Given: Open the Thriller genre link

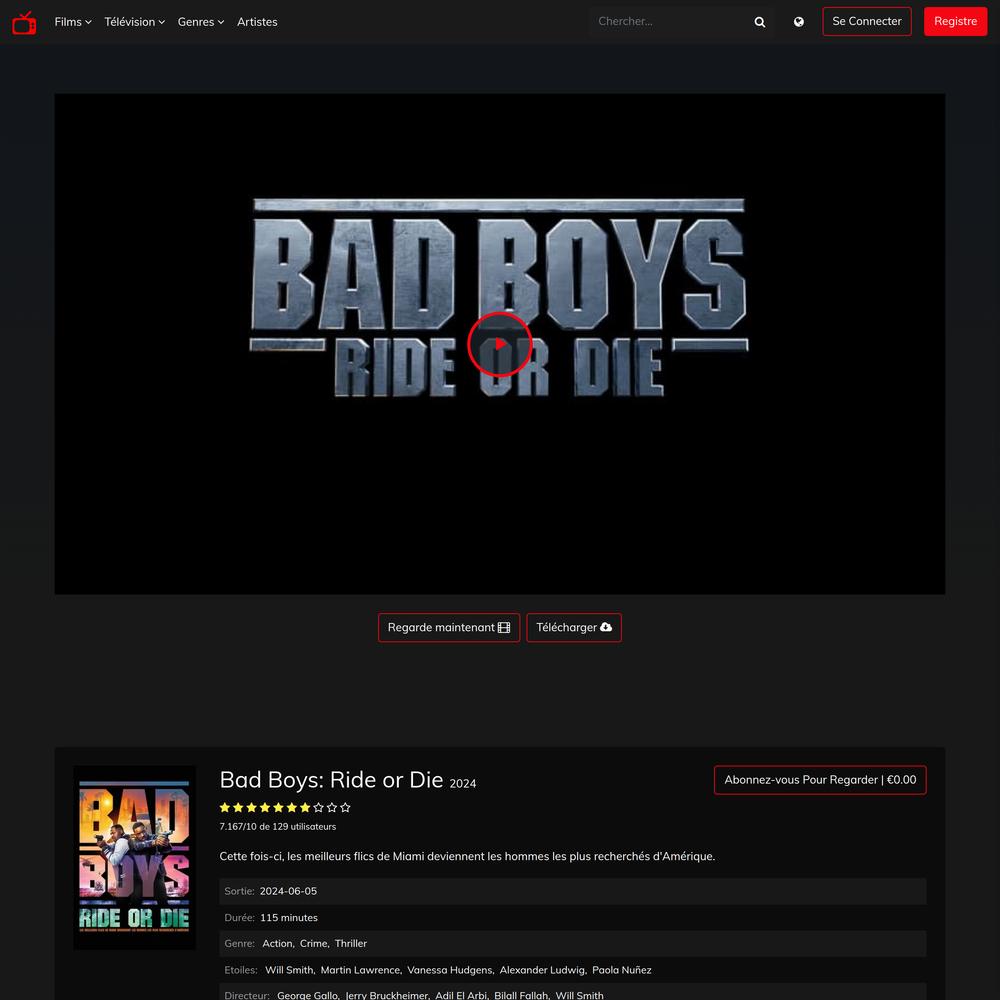Looking at the screenshot, I should pyautogui.click(x=351, y=943).
